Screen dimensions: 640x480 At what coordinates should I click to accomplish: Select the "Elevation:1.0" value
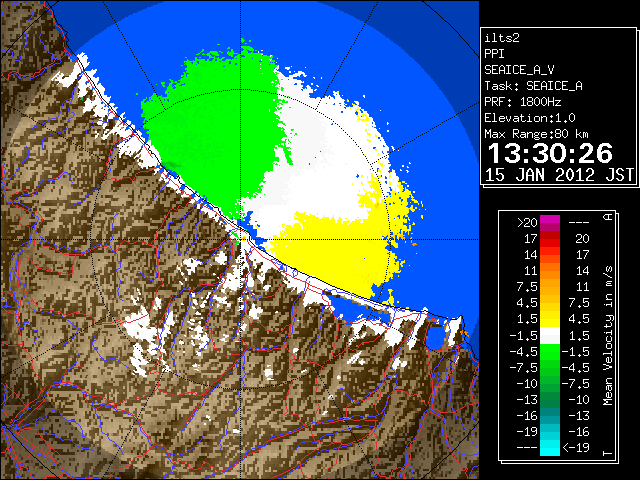click(530, 118)
